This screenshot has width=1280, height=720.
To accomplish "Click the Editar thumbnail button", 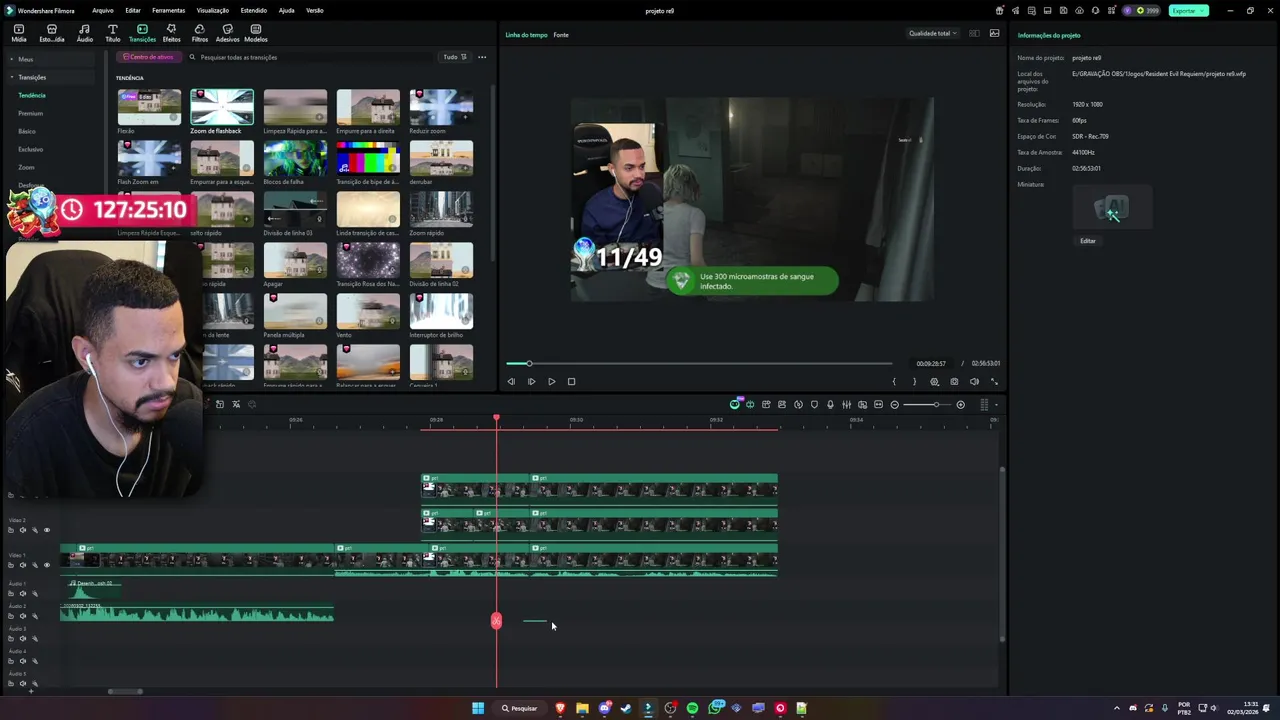I will 1087,241.
